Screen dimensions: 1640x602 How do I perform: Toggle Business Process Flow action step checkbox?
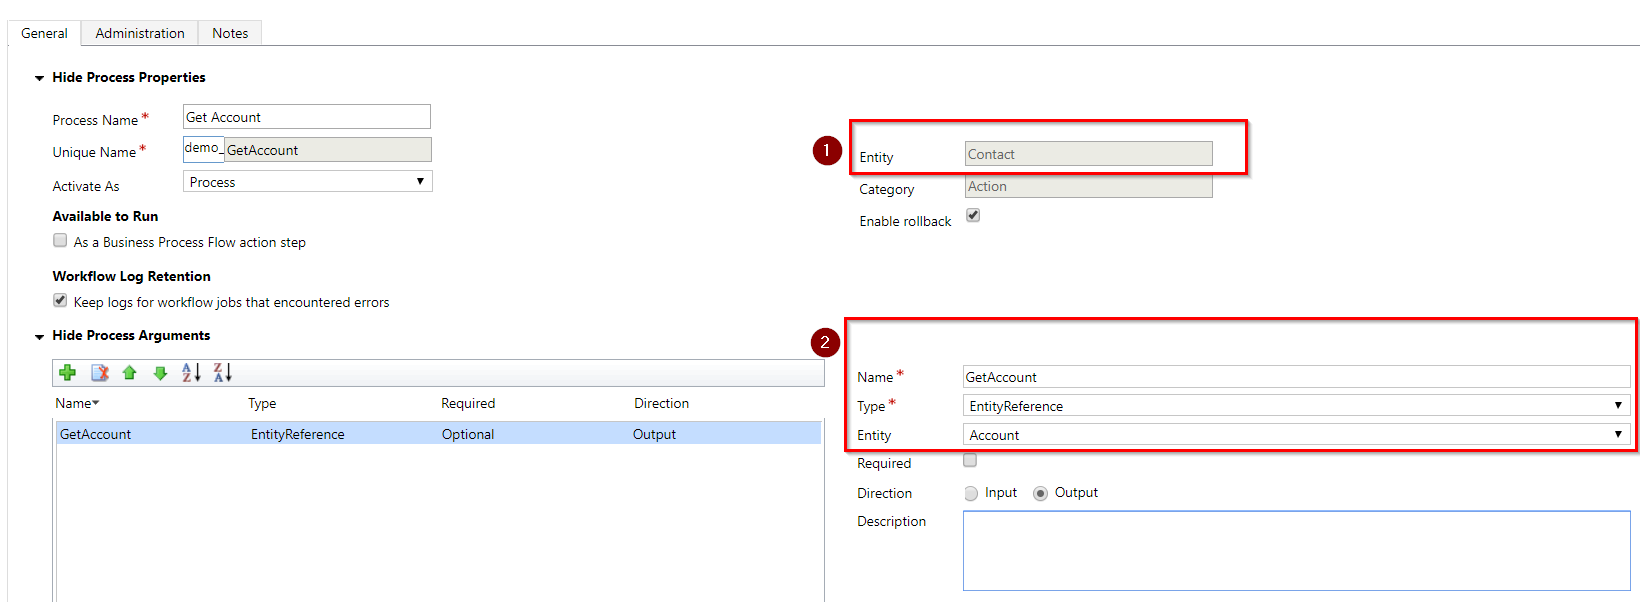[61, 241]
